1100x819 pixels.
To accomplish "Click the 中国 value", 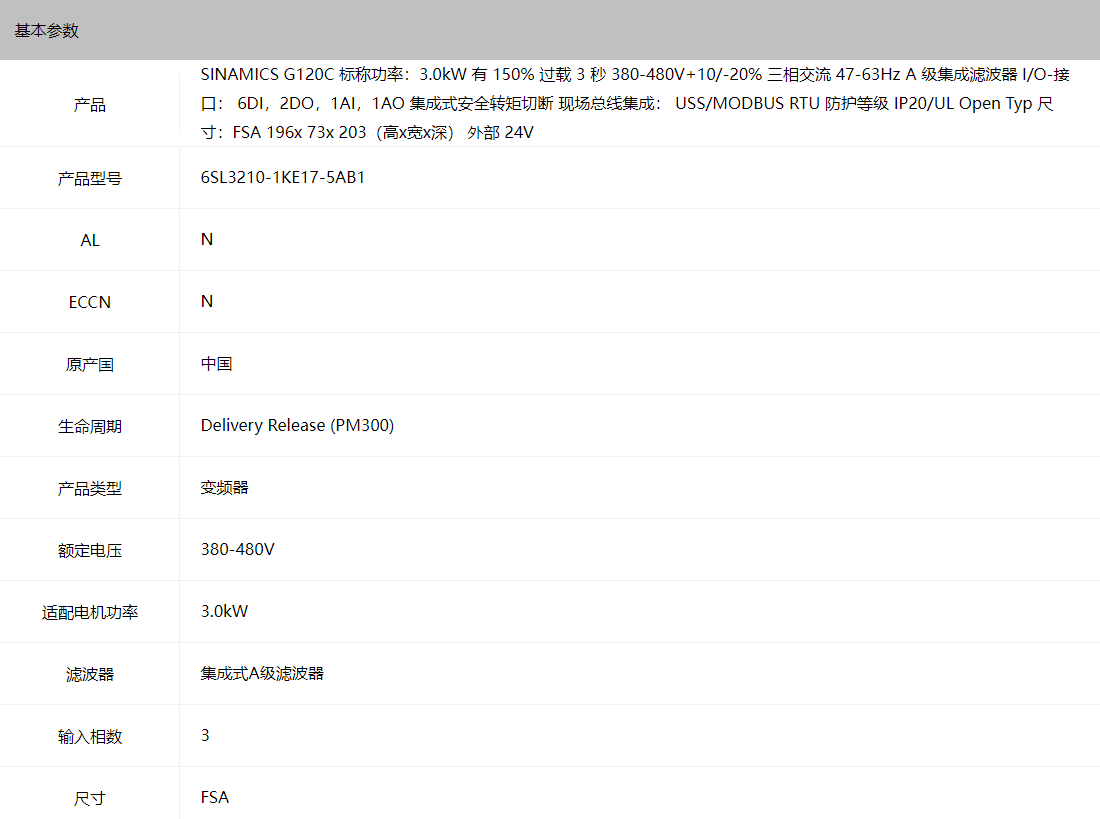I will tap(216, 364).
